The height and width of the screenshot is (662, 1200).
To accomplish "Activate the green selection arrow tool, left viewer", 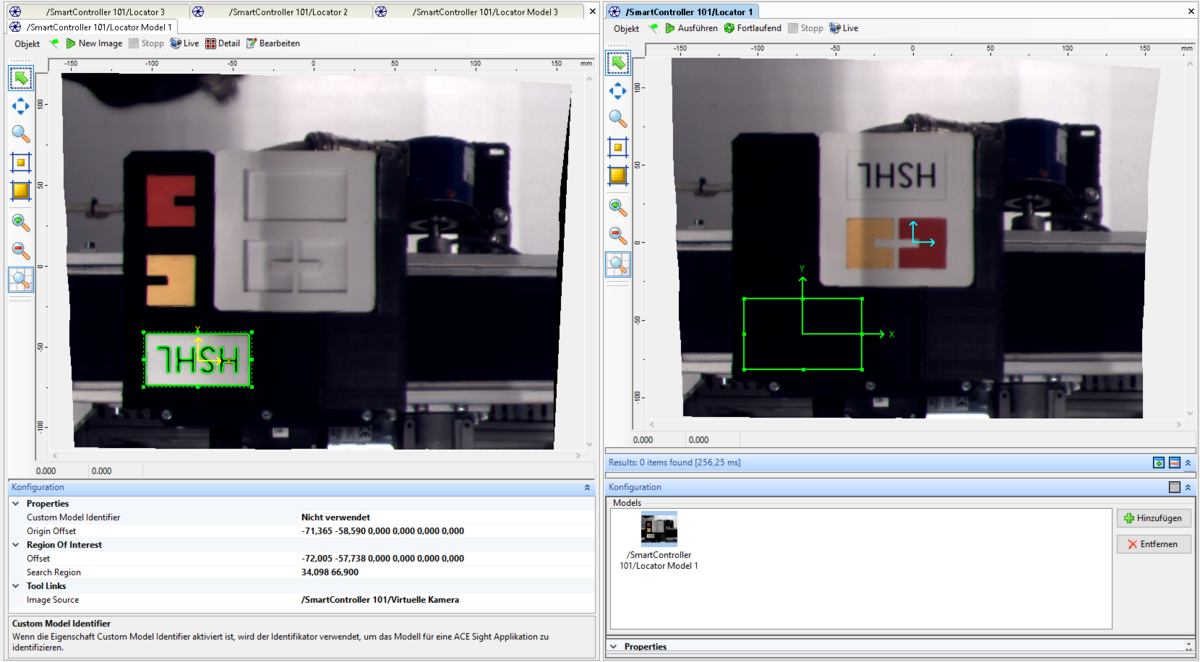I will 20,78.
